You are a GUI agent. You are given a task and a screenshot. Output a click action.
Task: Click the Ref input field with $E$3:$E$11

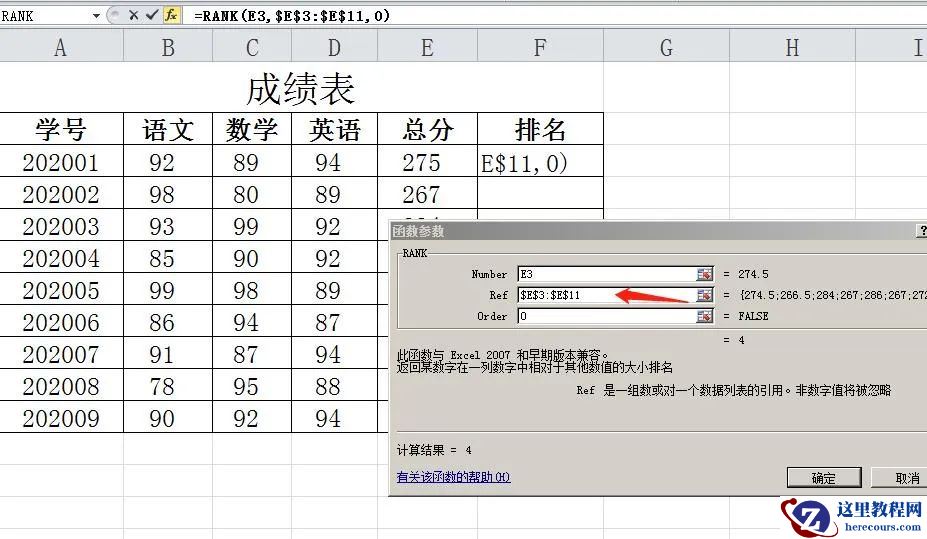click(x=607, y=295)
